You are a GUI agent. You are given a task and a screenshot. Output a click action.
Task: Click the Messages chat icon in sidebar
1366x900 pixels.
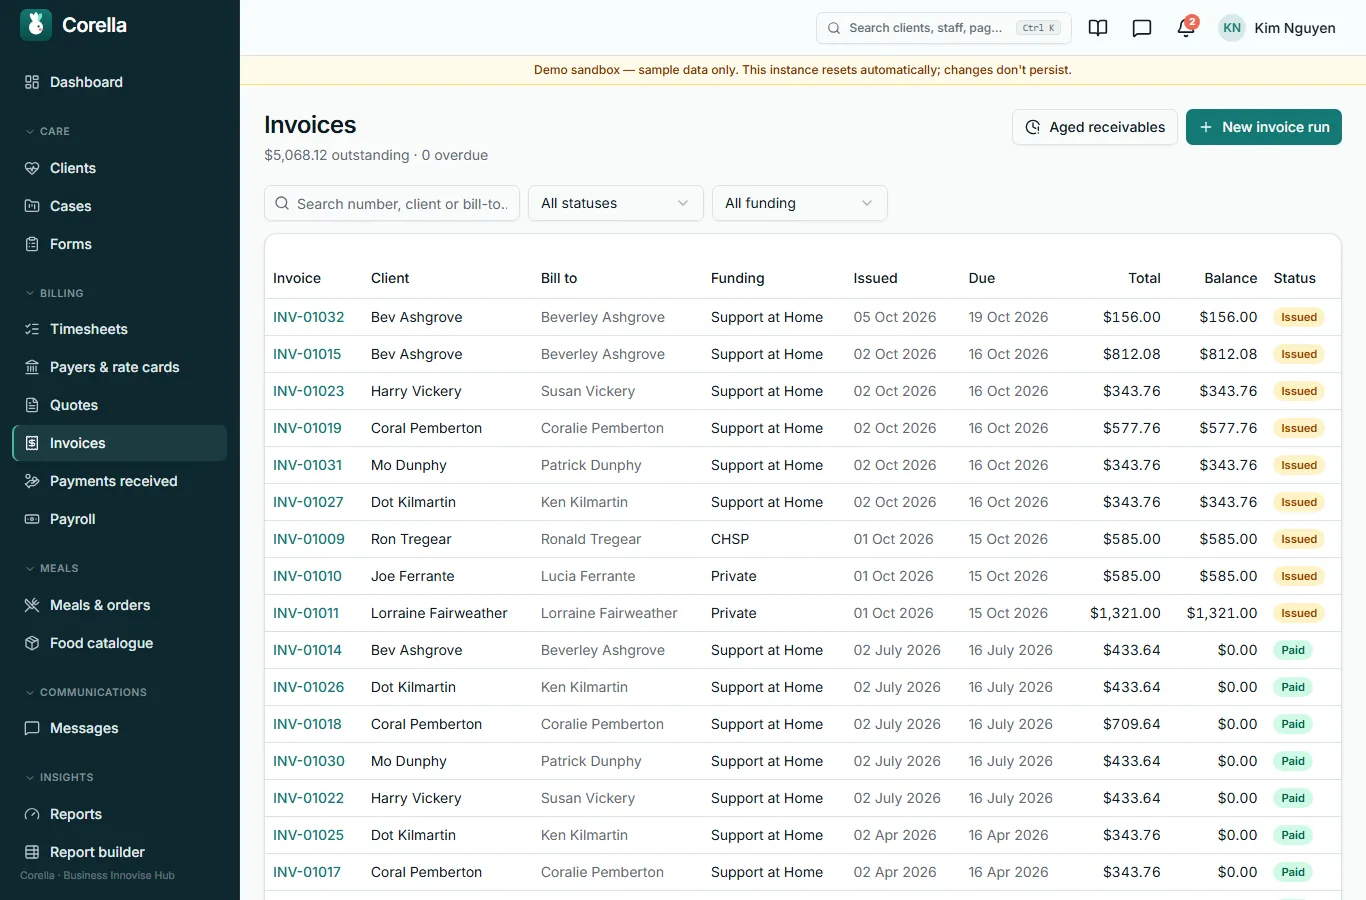click(32, 728)
